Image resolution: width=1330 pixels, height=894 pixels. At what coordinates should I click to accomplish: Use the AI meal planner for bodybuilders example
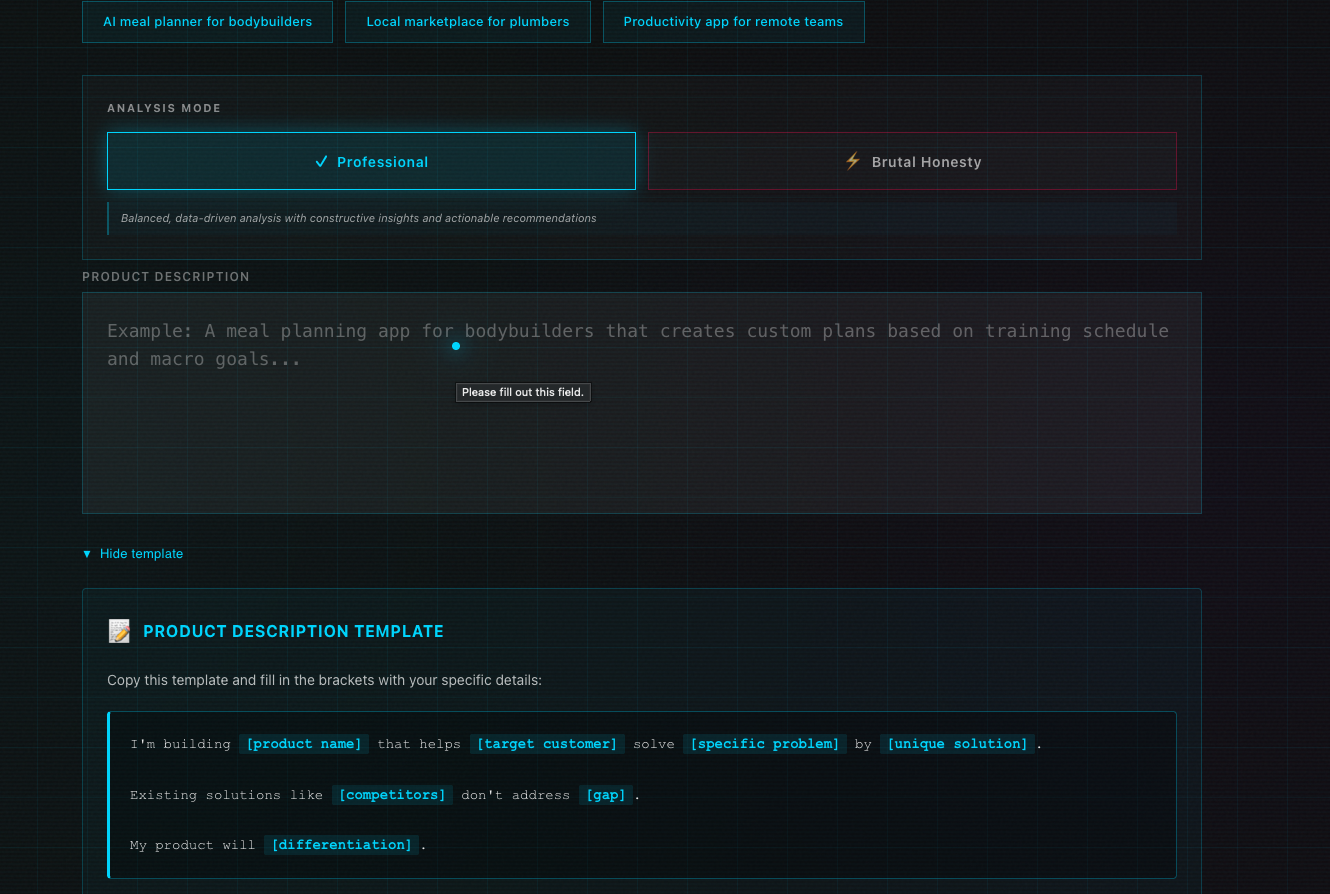click(207, 21)
